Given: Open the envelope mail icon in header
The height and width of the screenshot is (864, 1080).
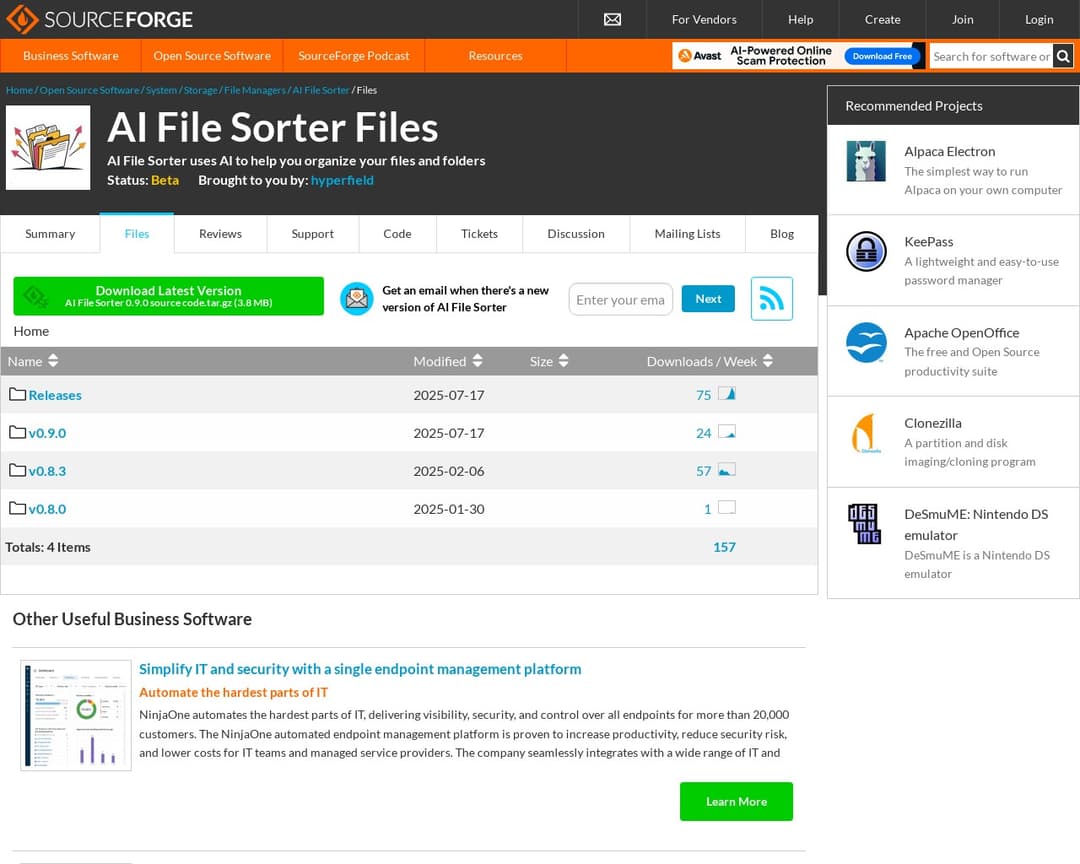Looking at the screenshot, I should [x=612, y=19].
